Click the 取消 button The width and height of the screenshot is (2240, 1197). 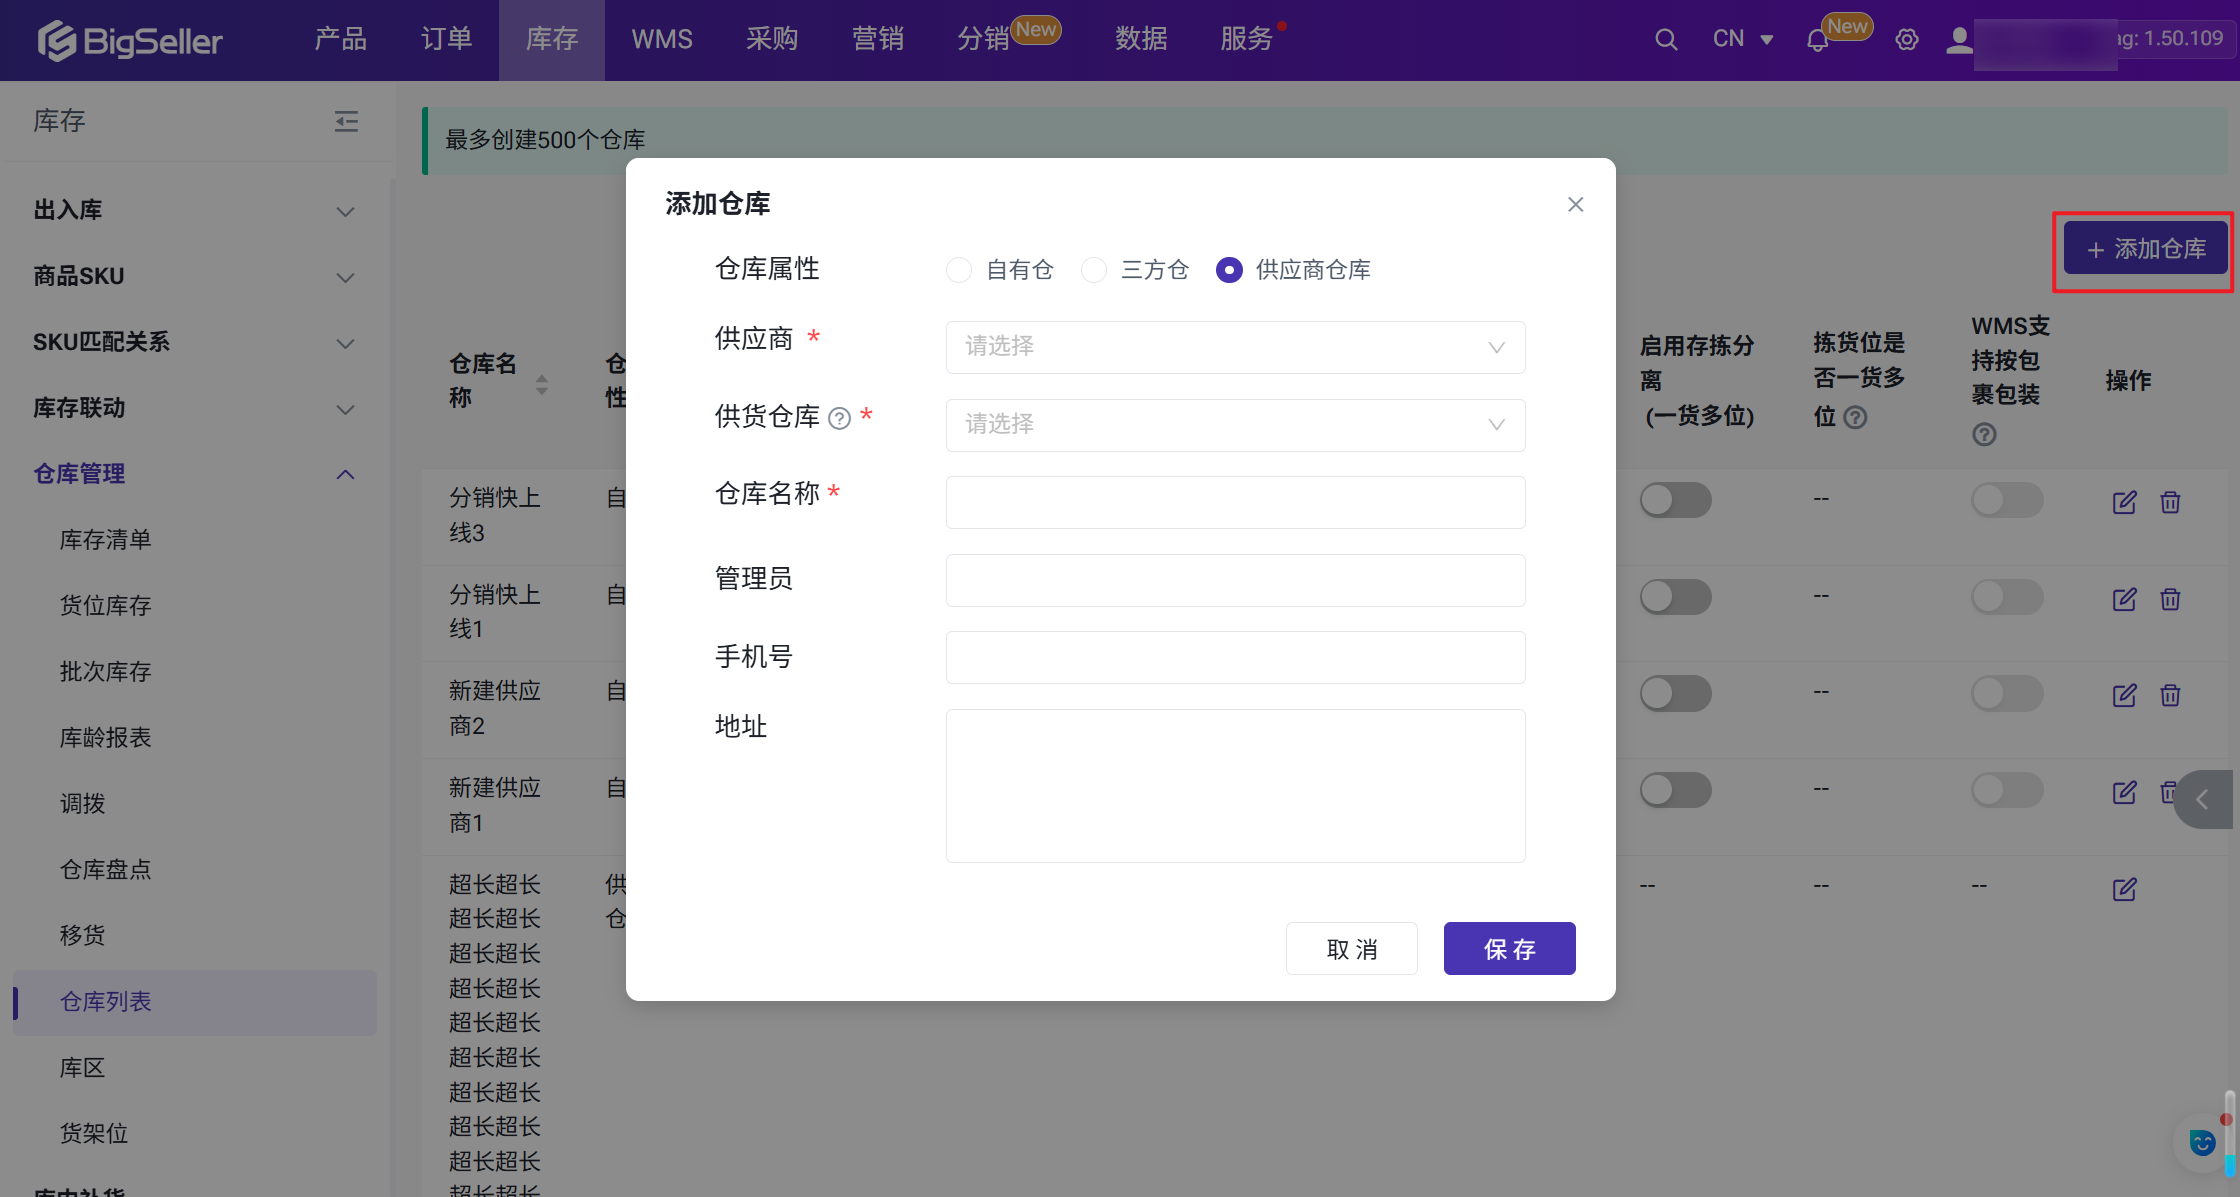coord(1351,948)
